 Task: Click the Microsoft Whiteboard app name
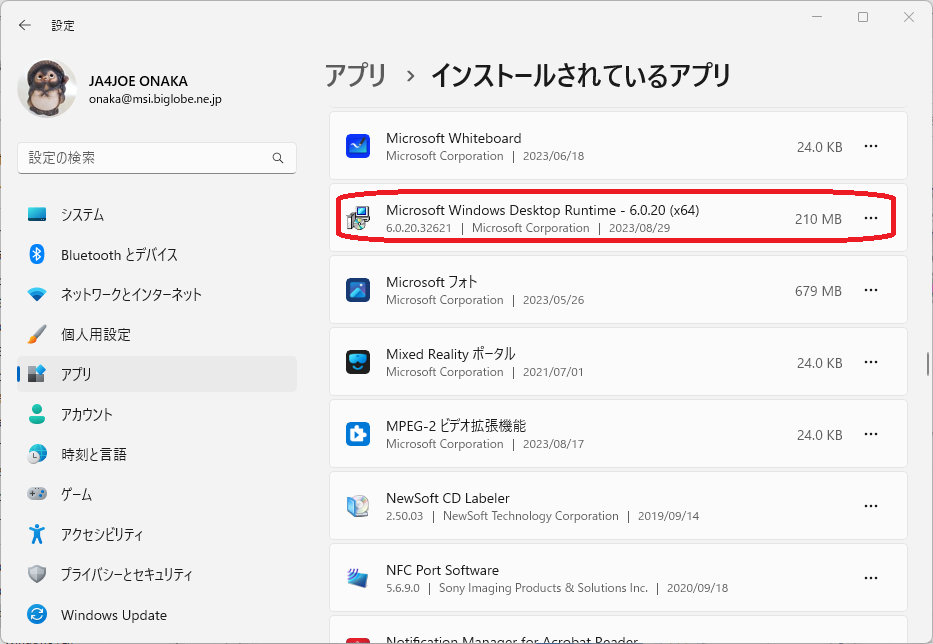[453, 138]
